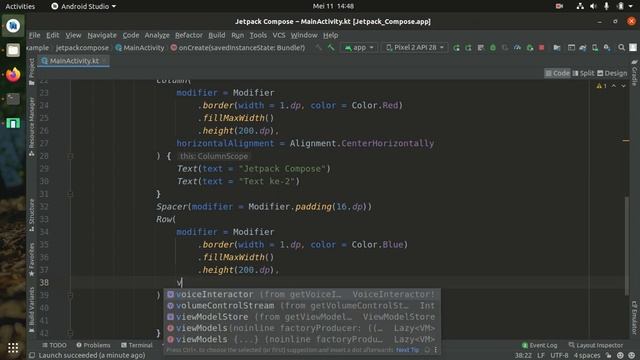640x360 pixels.
Task: Select voiceInteractor completion suggestion
Action: (302, 294)
